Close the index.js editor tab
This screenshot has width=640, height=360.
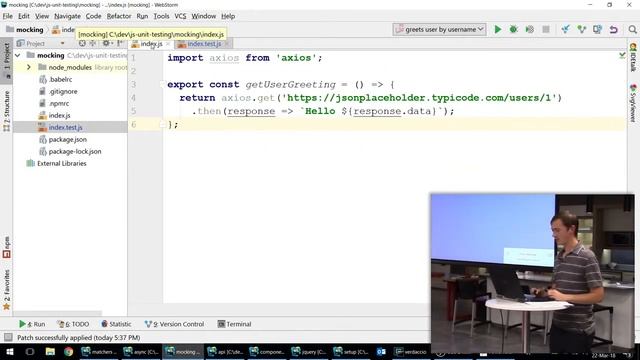168,44
